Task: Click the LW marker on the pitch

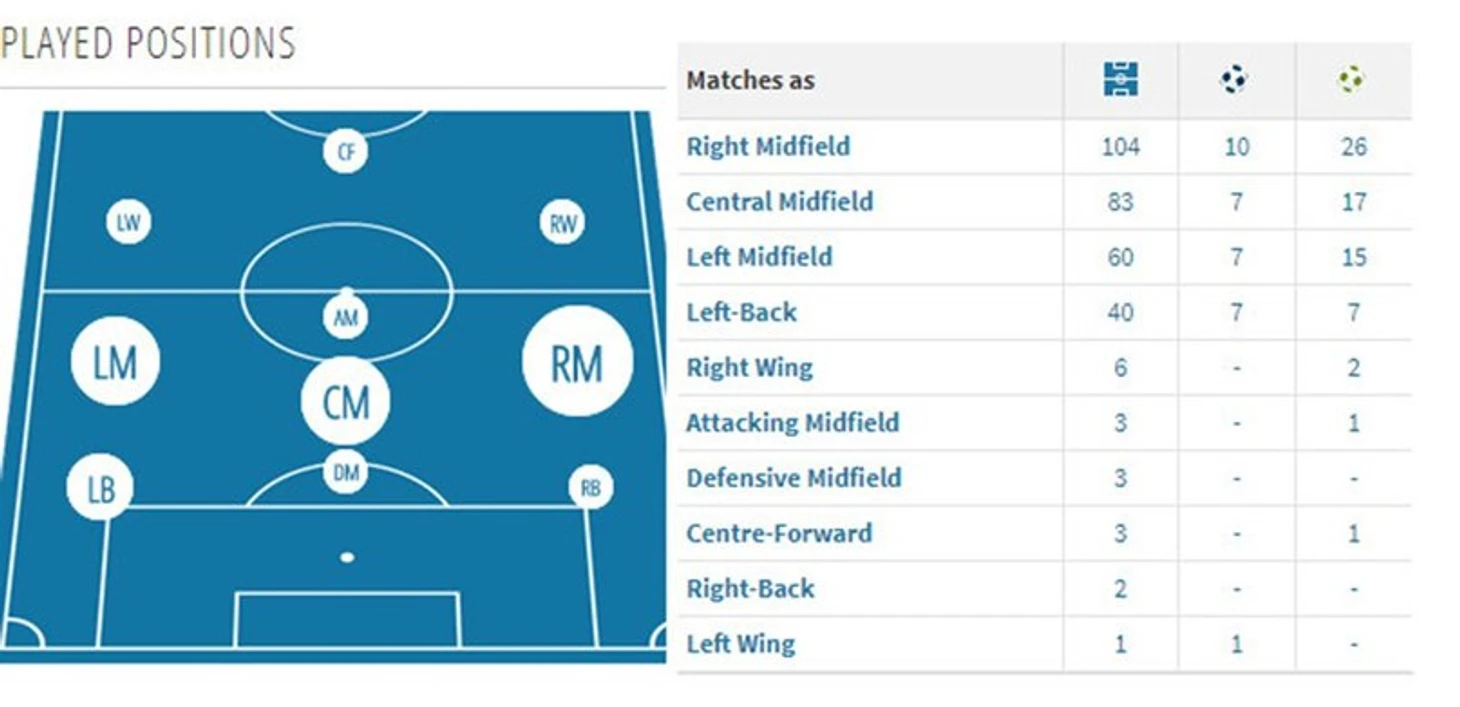Action: [128, 222]
